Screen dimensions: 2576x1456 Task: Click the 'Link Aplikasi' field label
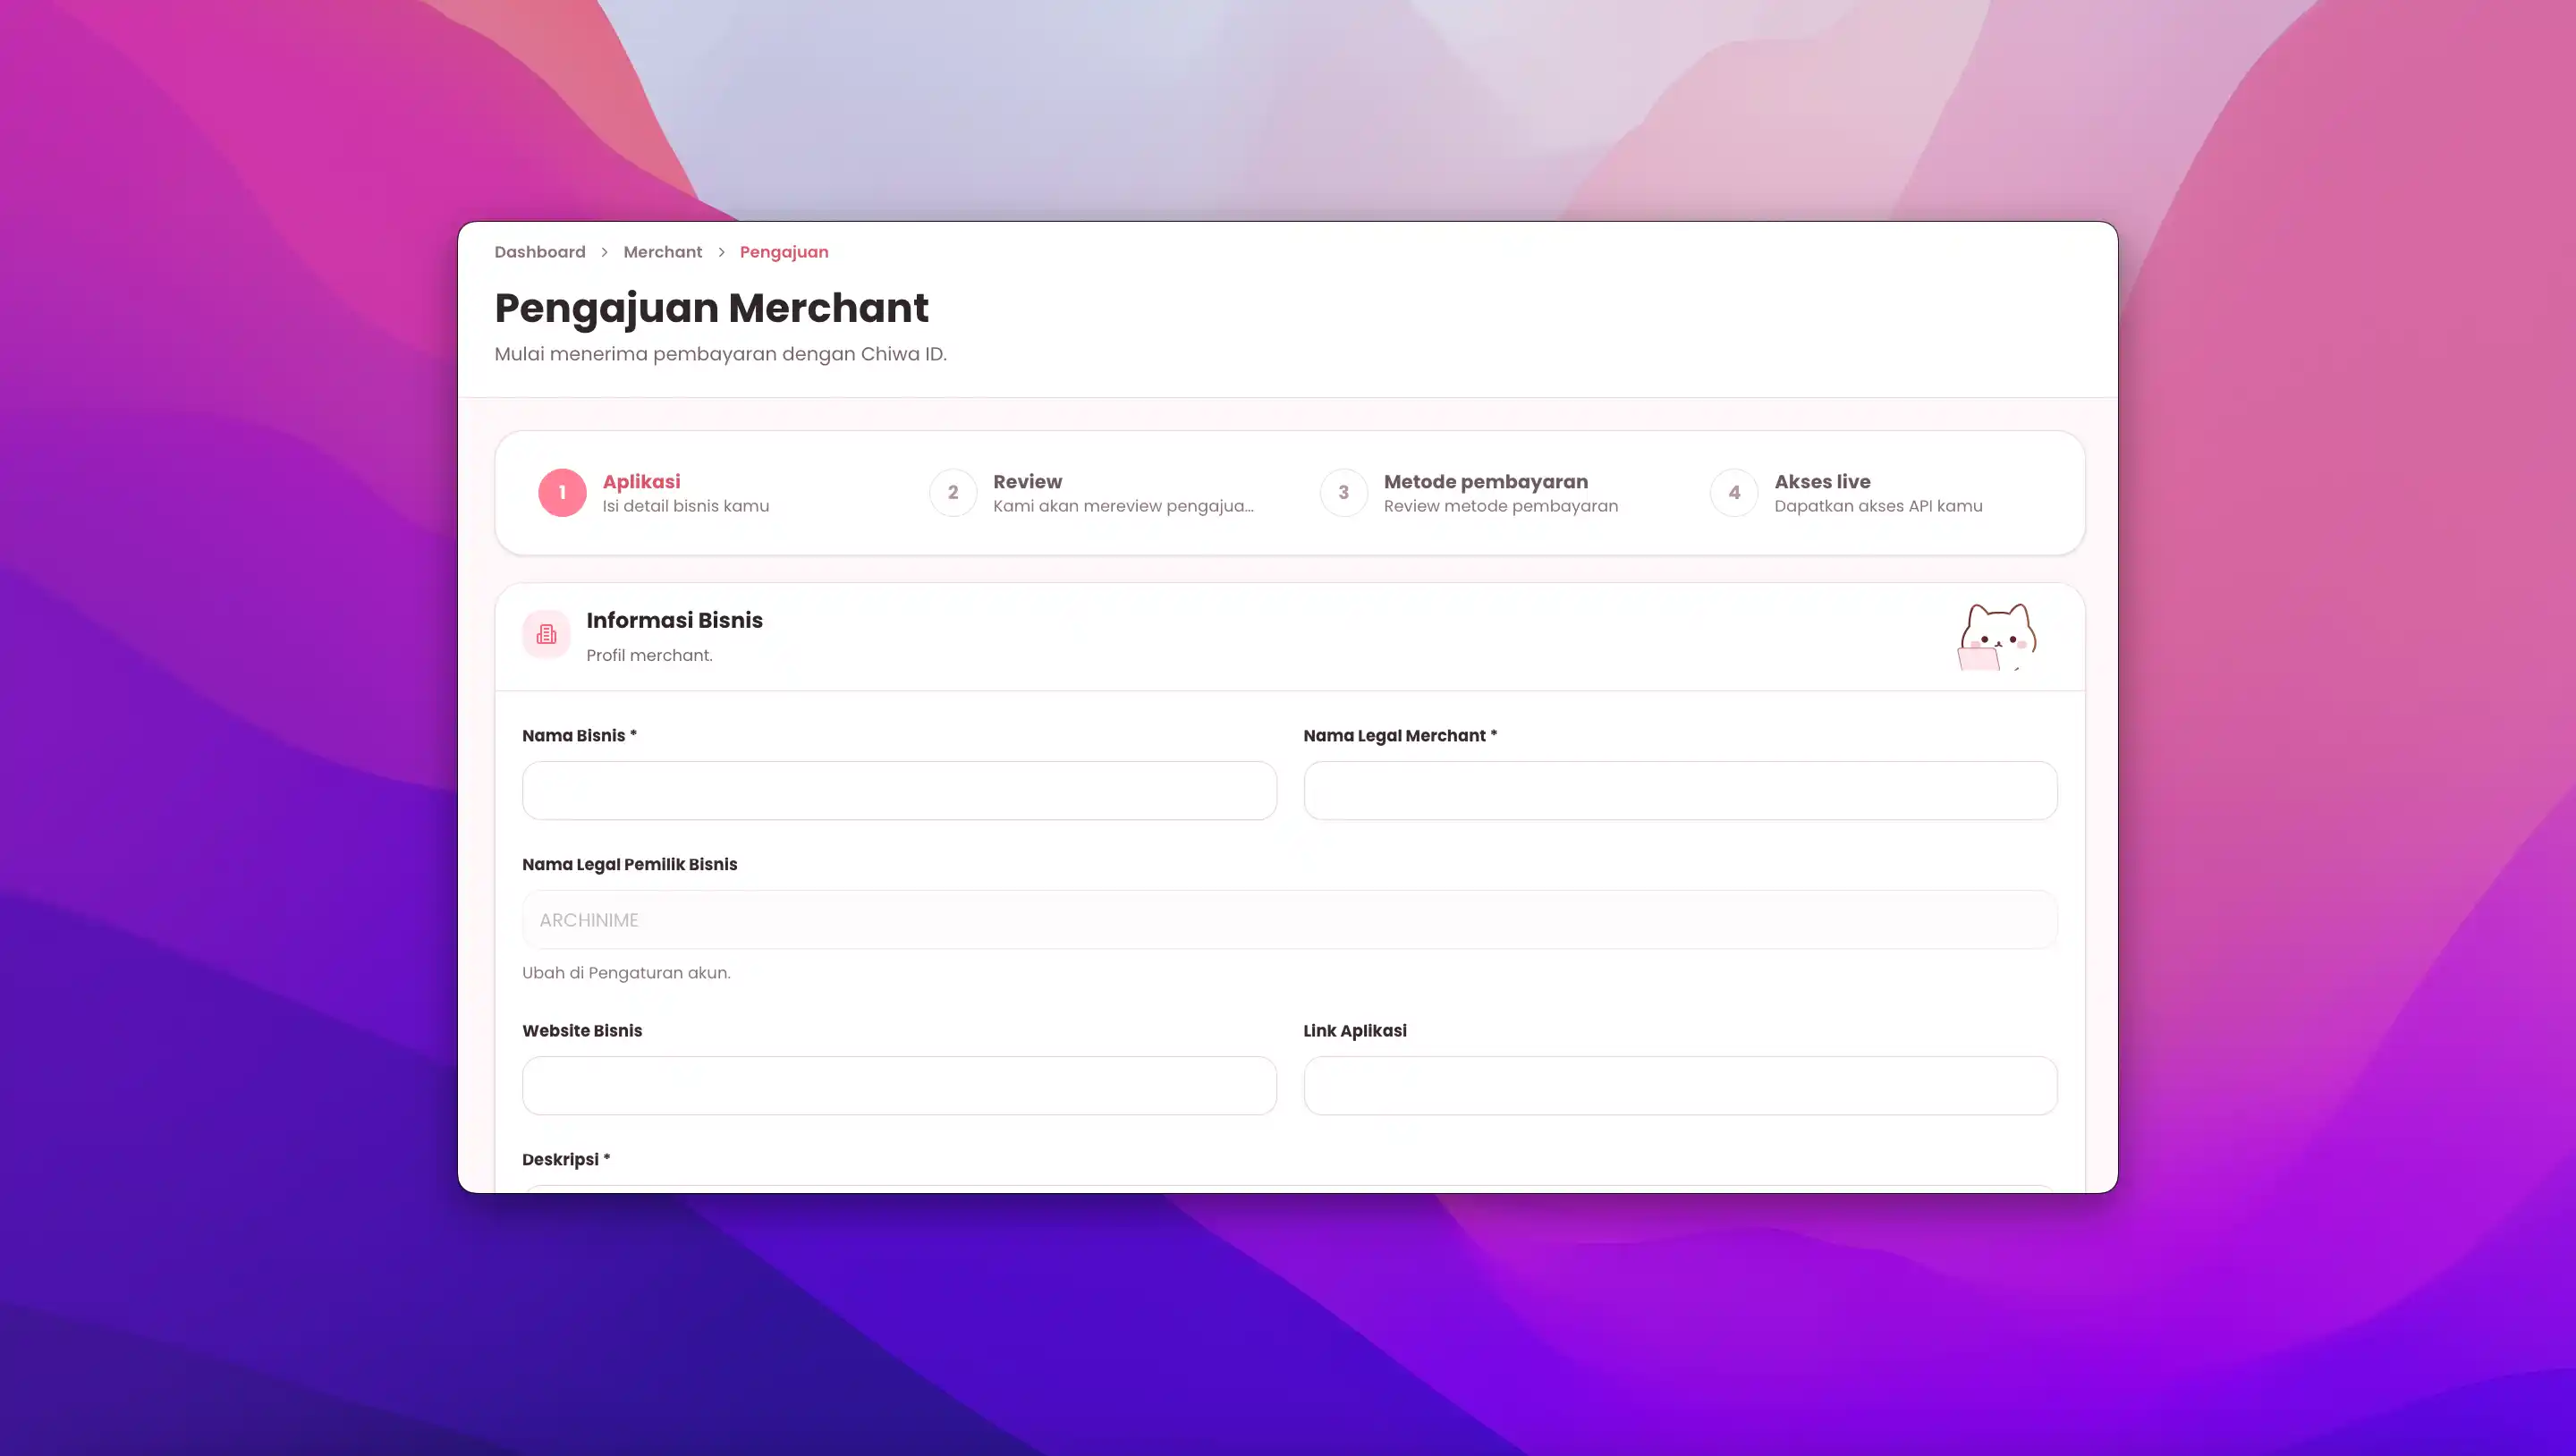pos(1354,1031)
